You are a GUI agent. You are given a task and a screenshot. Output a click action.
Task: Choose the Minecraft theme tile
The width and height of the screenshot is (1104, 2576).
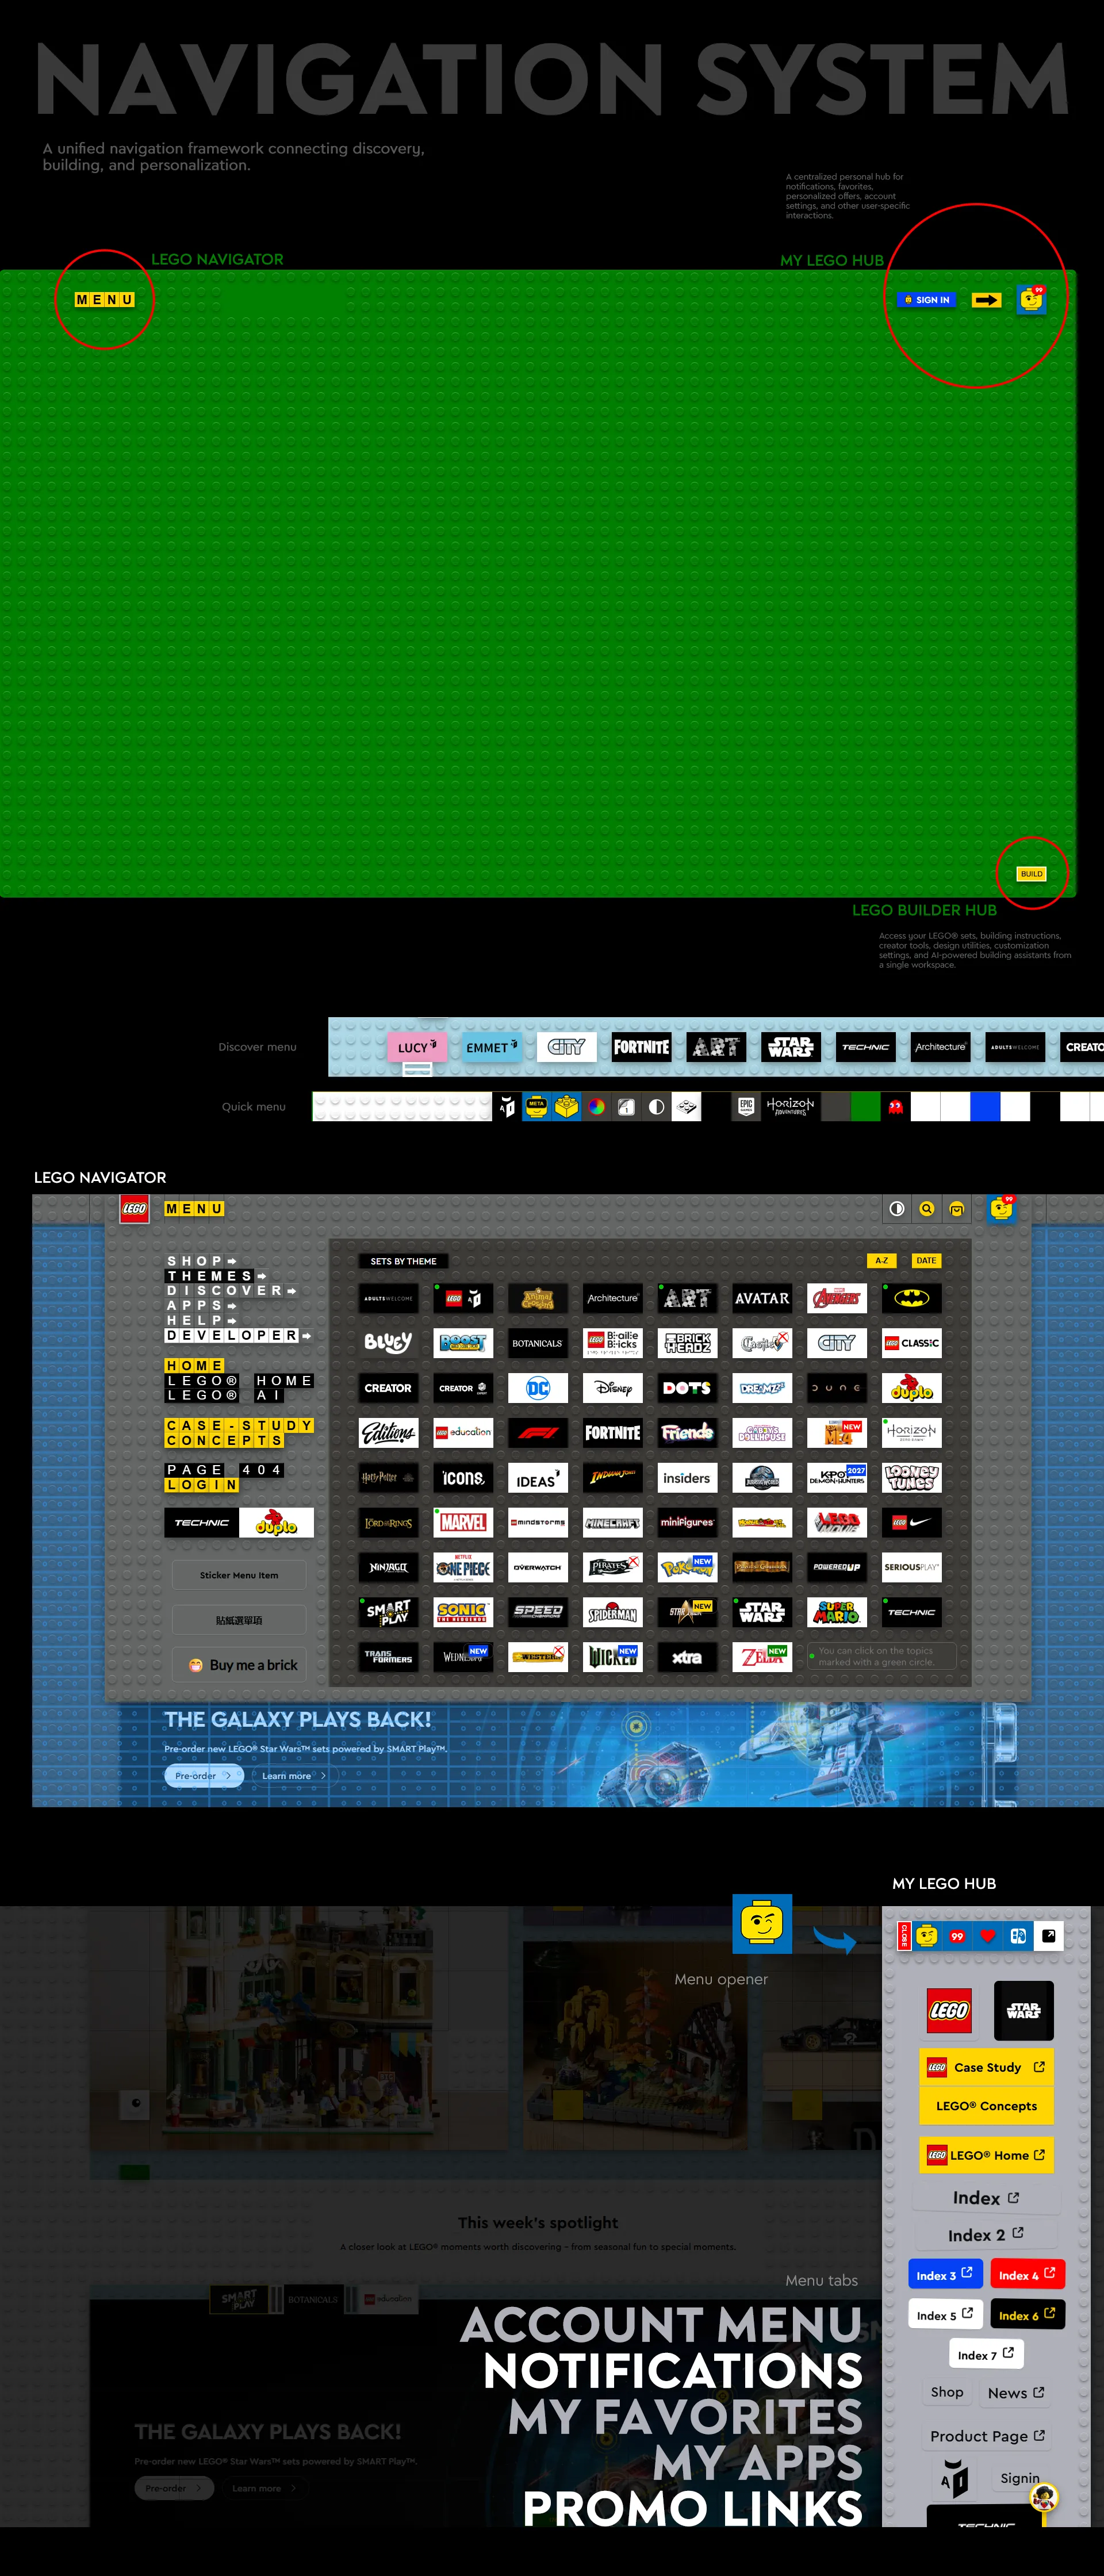coord(612,1522)
